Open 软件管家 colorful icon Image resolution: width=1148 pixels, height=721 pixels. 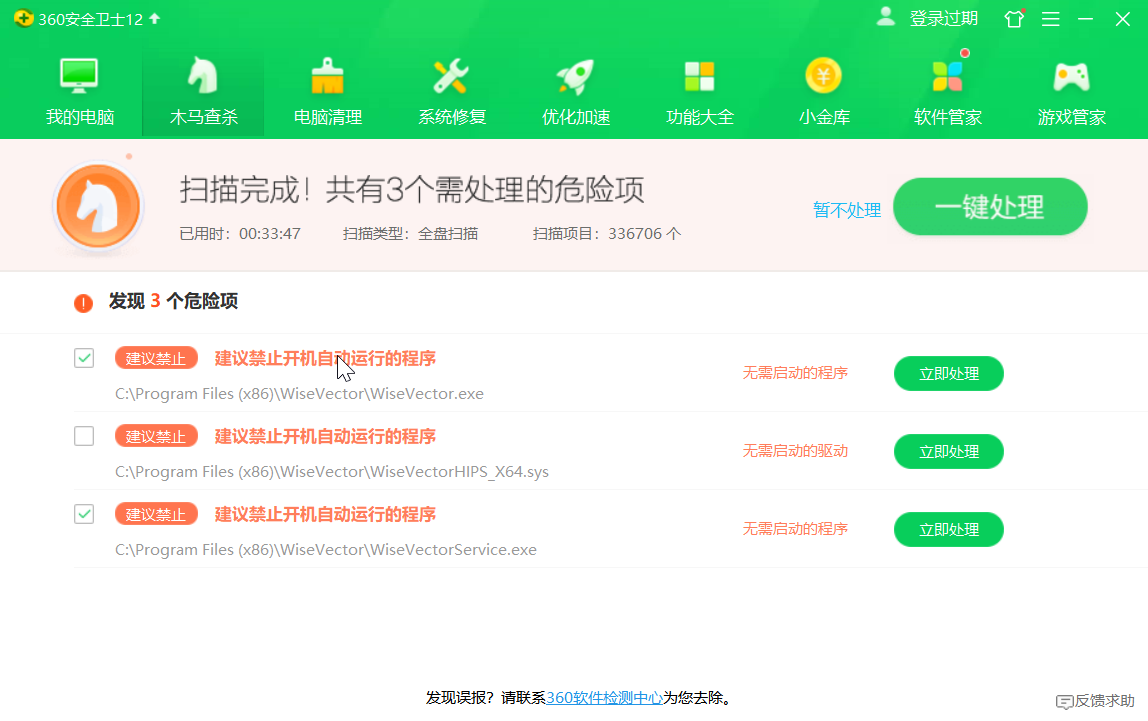[947, 75]
